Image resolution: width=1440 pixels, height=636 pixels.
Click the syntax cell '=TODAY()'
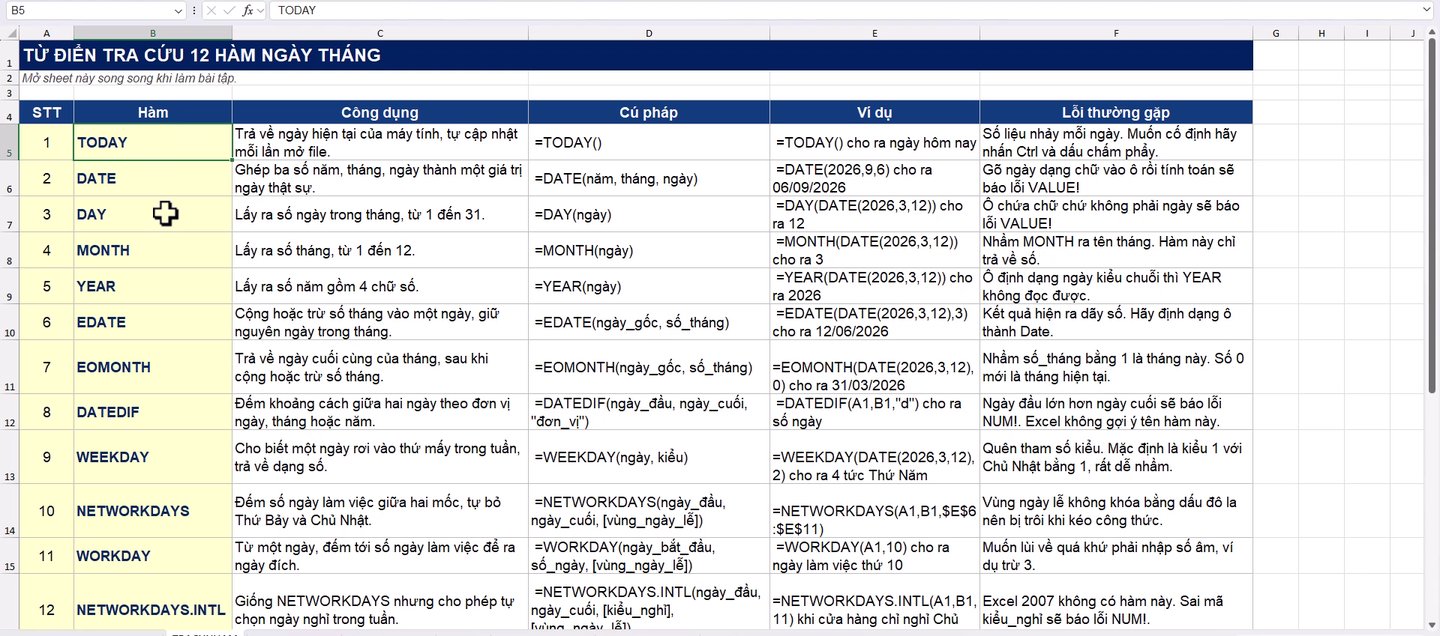[x=649, y=142]
